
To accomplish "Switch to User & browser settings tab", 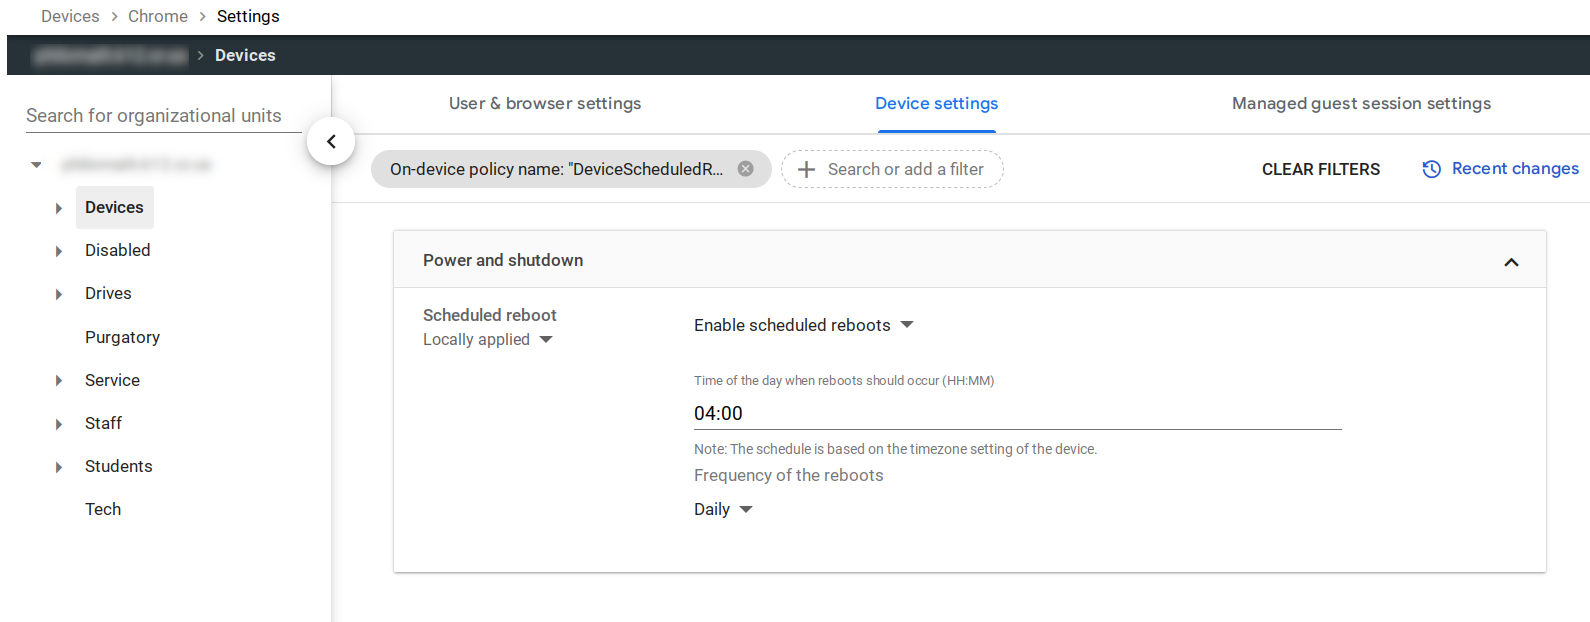I will pos(545,104).
